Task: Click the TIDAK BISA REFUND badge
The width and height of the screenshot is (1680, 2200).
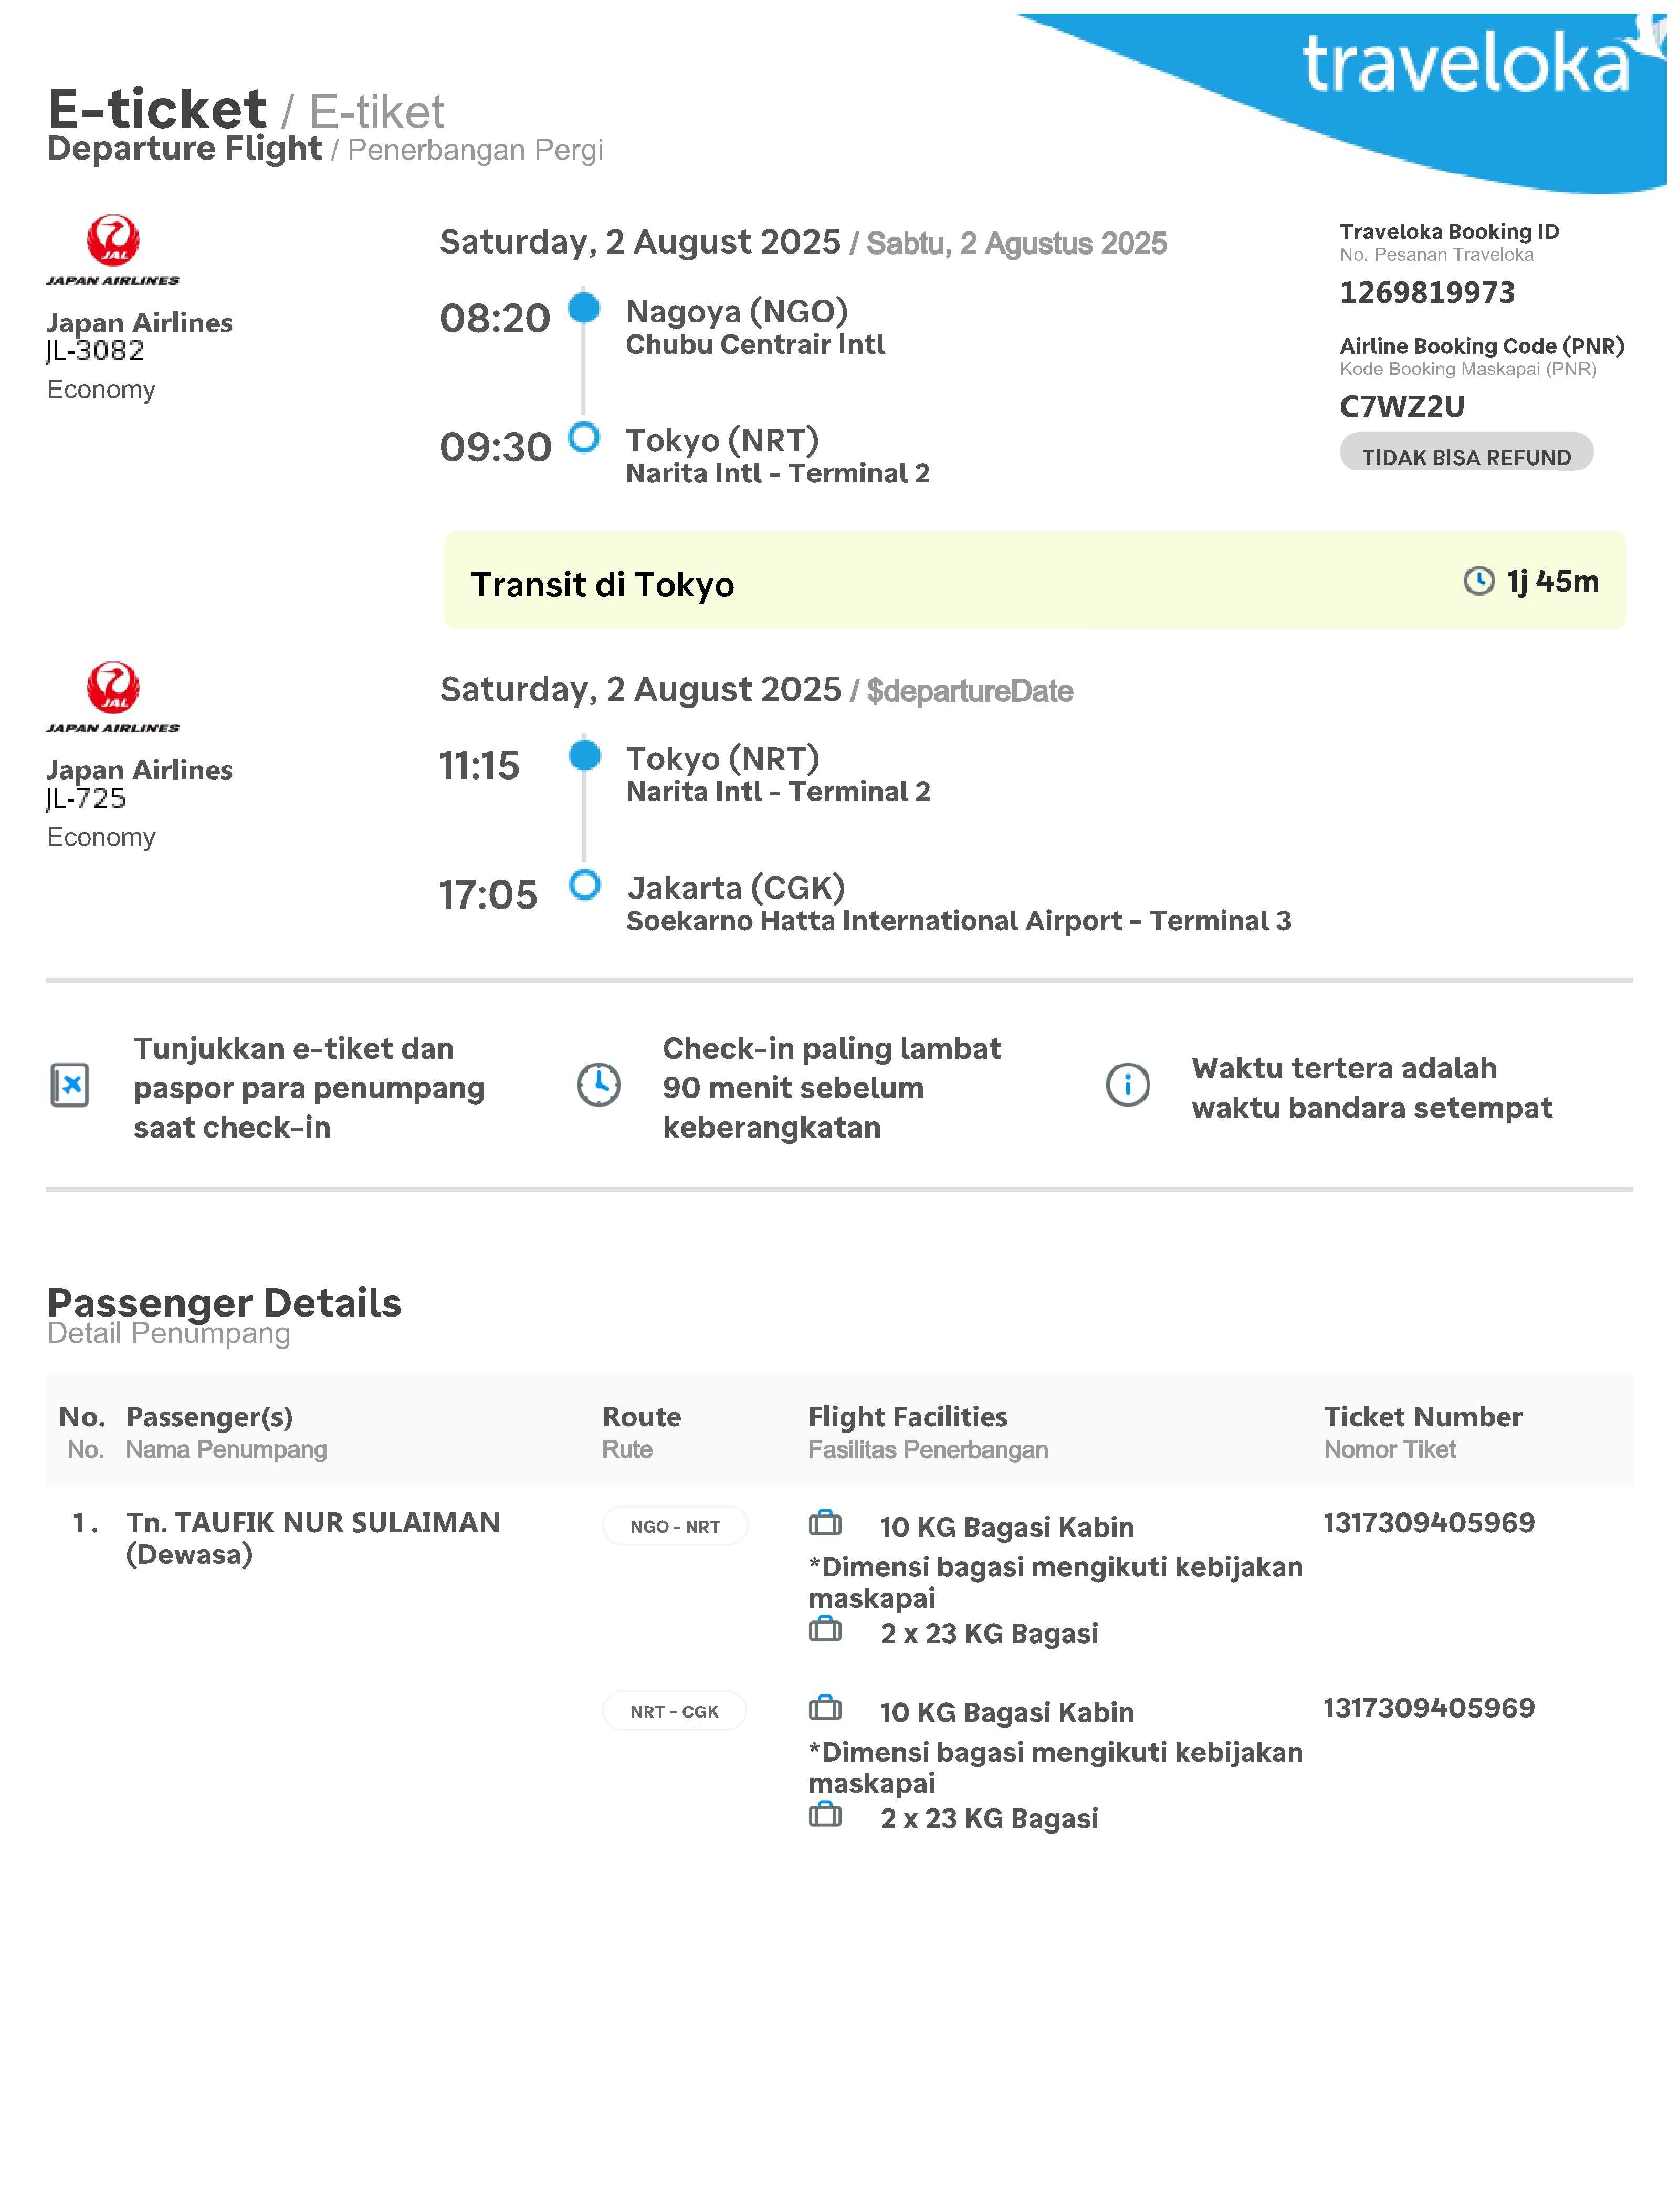Action: point(1466,455)
